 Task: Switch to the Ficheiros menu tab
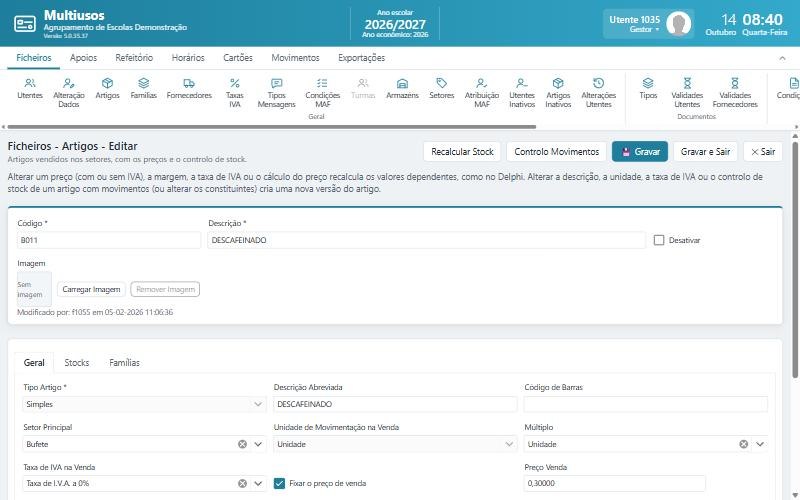(x=34, y=58)
